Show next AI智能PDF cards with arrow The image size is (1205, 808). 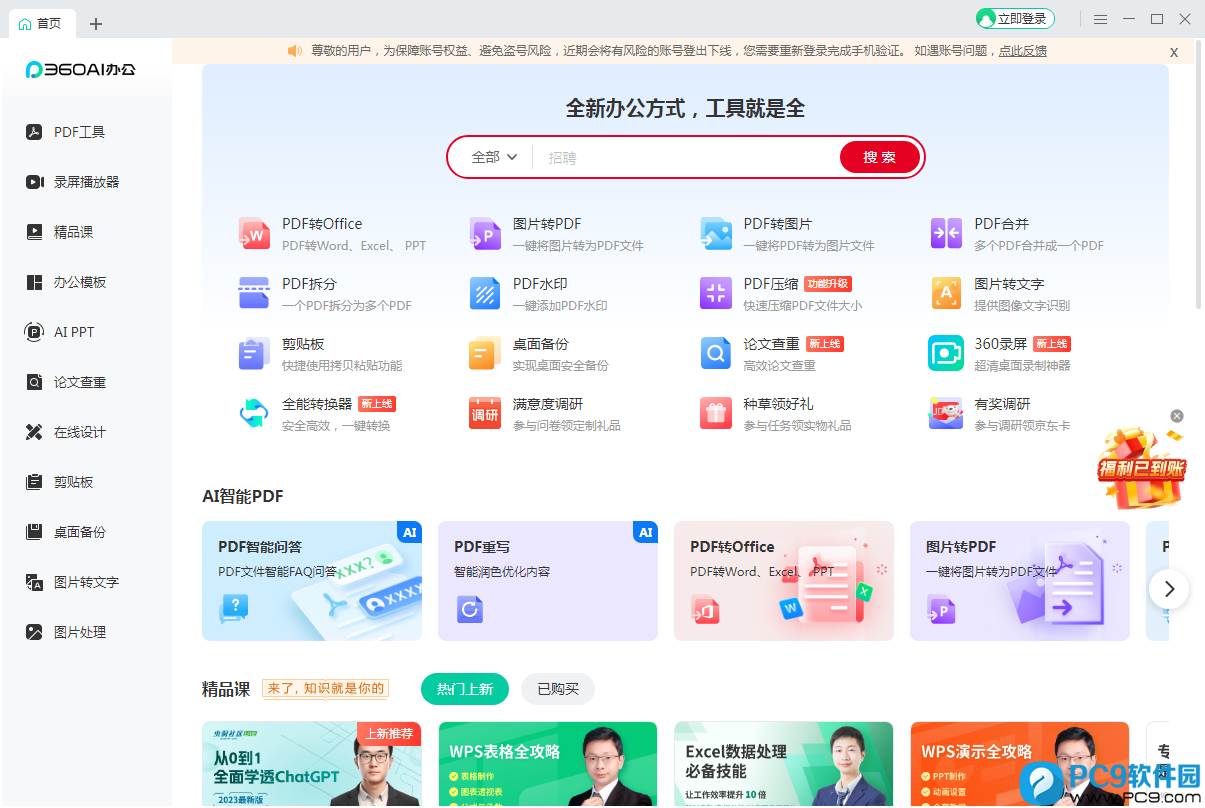[x=1169, y=589]
